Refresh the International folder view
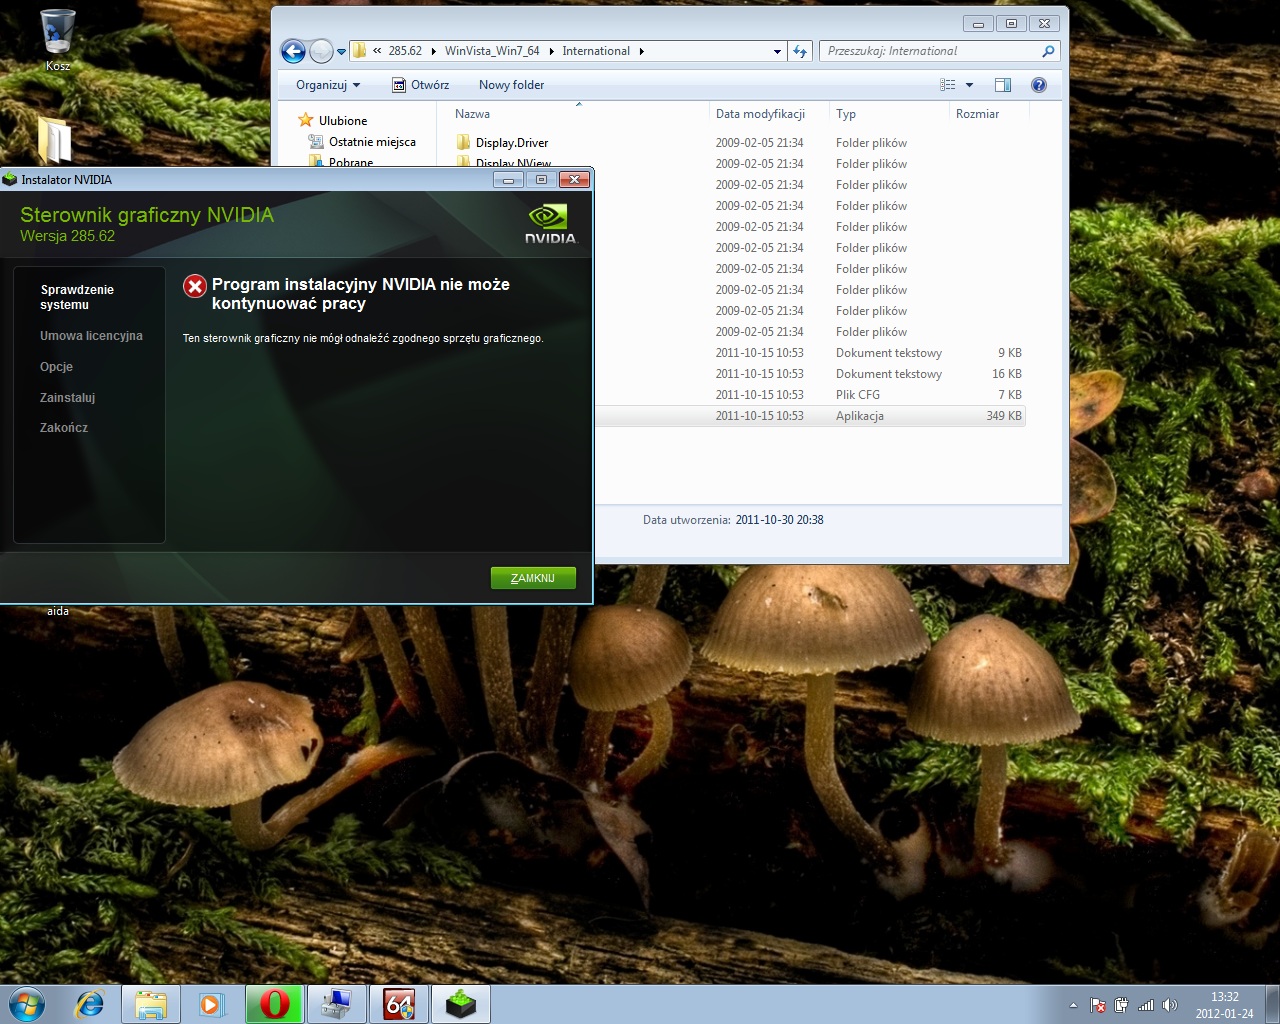The width and height of the screenshot is (1280, 1024). click(x=800, y=51)
